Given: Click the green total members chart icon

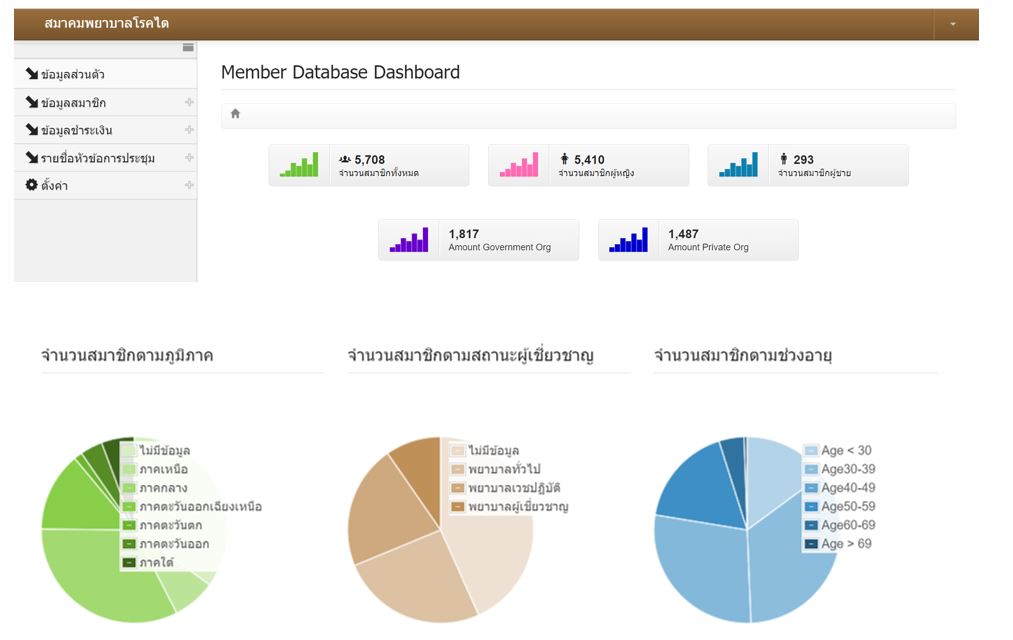Looking at the screenshot, I should 299,165.
